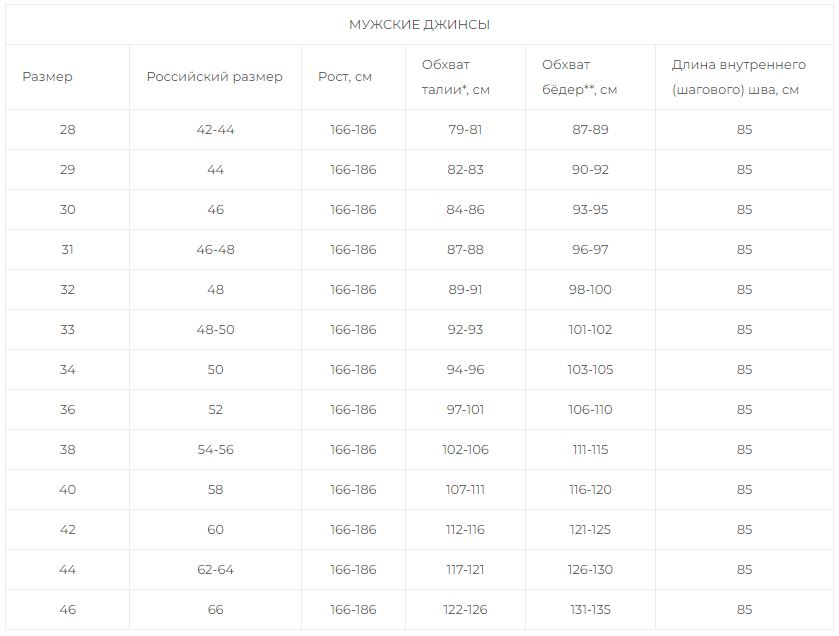Click the Рост, см column header
This screenshot has height=636, width=839.
345,77
